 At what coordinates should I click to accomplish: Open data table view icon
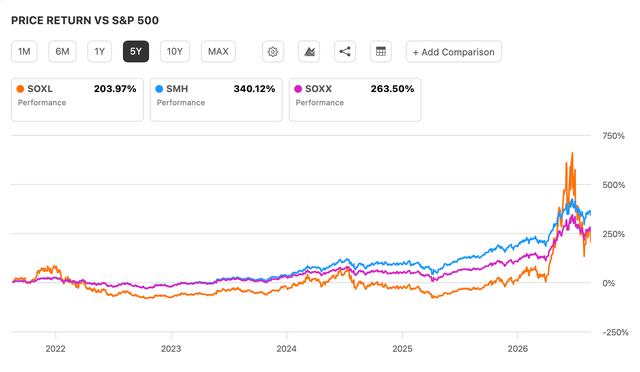(x=381, y=52)
